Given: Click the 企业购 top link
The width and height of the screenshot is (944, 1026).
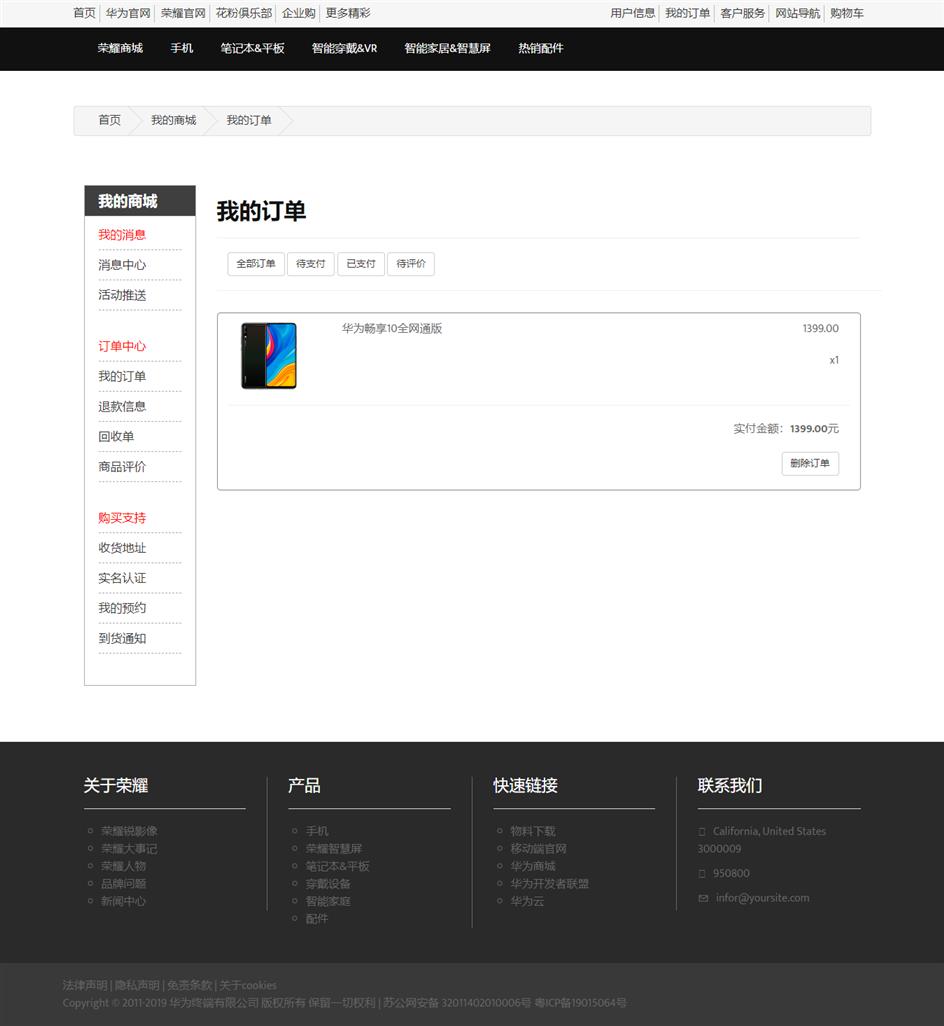Looking at the screenshot, I should pyautogui.click(x=299, y=13).
